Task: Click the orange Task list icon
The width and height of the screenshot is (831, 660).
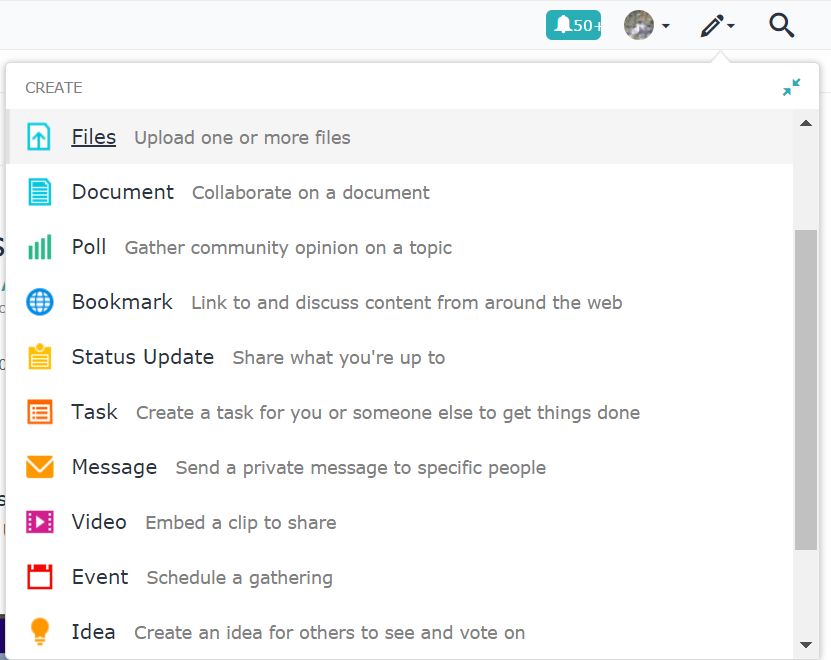Action: [x=40, y=412]
